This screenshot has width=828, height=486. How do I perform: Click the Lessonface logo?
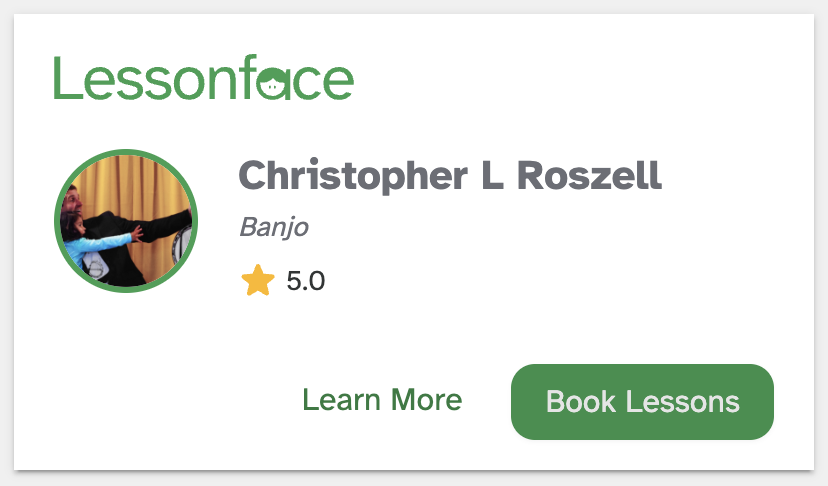(203, 78)
